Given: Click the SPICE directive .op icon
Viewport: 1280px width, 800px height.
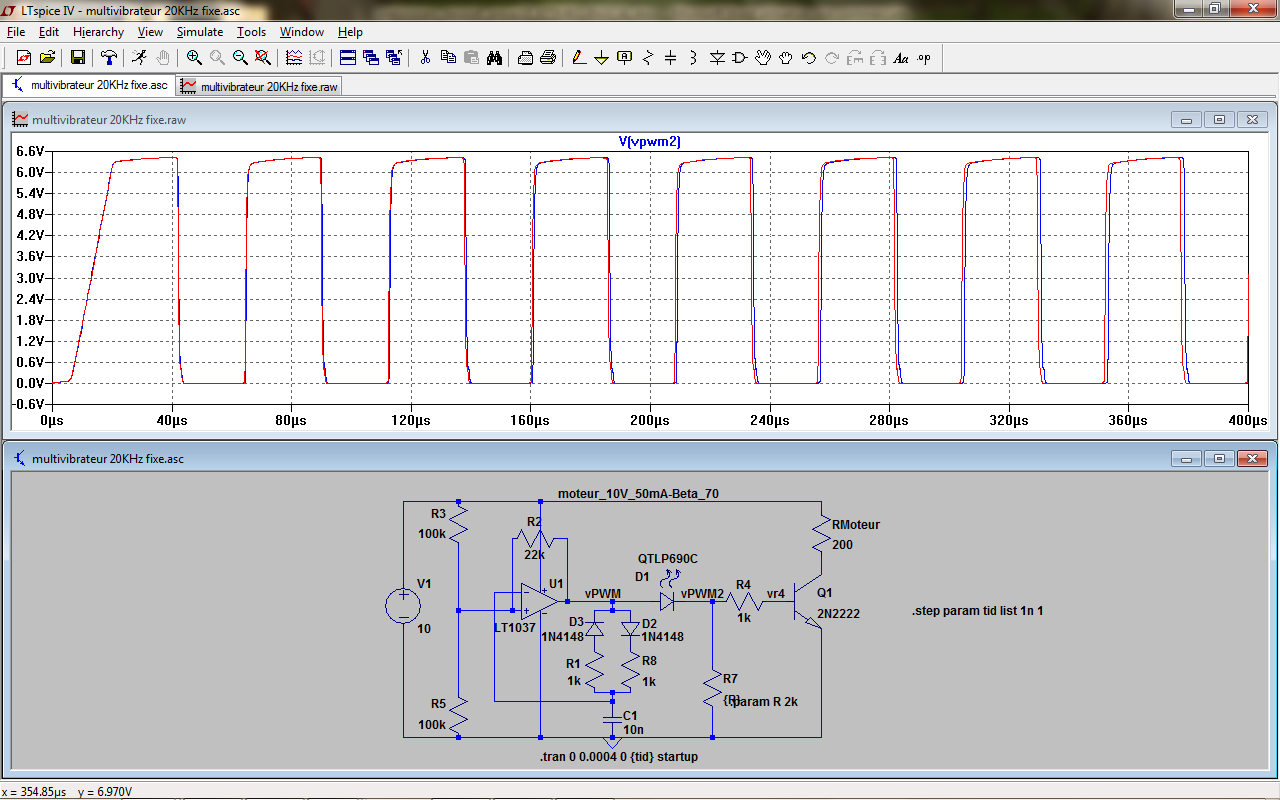Looking at the screenshot, I should pyautogui.click(x=924, y=58).
